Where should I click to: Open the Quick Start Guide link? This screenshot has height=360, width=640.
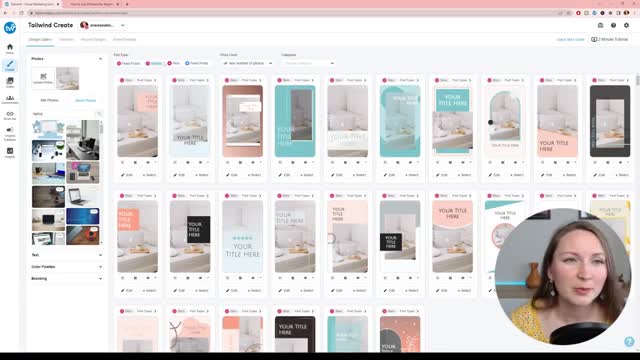point(570,40)
